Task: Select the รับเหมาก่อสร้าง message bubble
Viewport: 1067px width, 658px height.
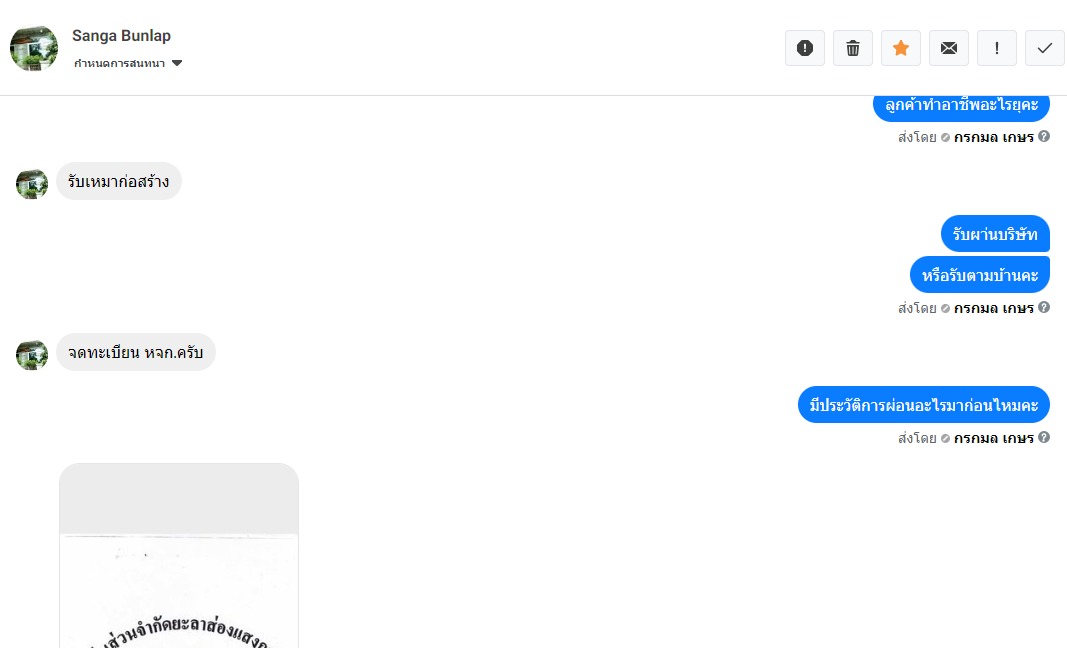Action: [118, 181]
